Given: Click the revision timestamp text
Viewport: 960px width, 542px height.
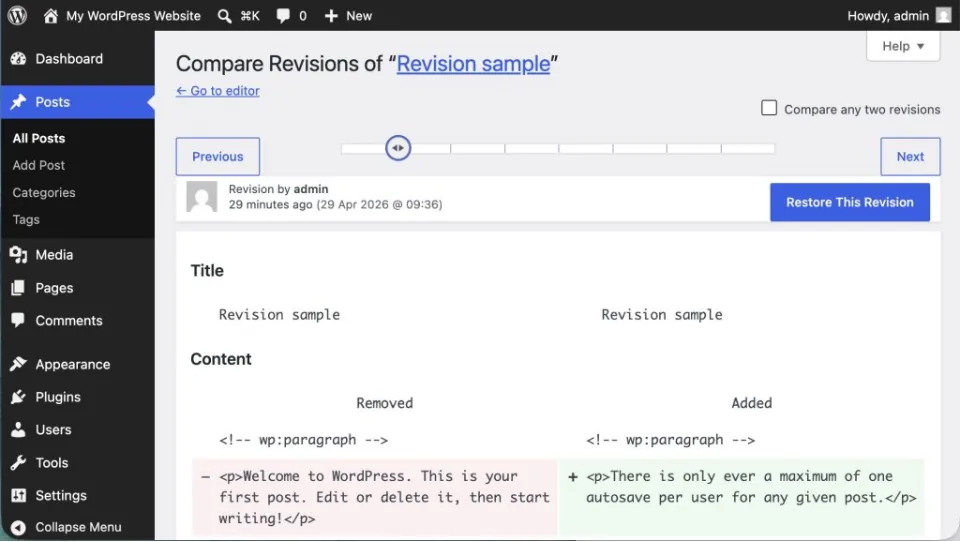Looking at the screenshot, I should click(336, 205).
